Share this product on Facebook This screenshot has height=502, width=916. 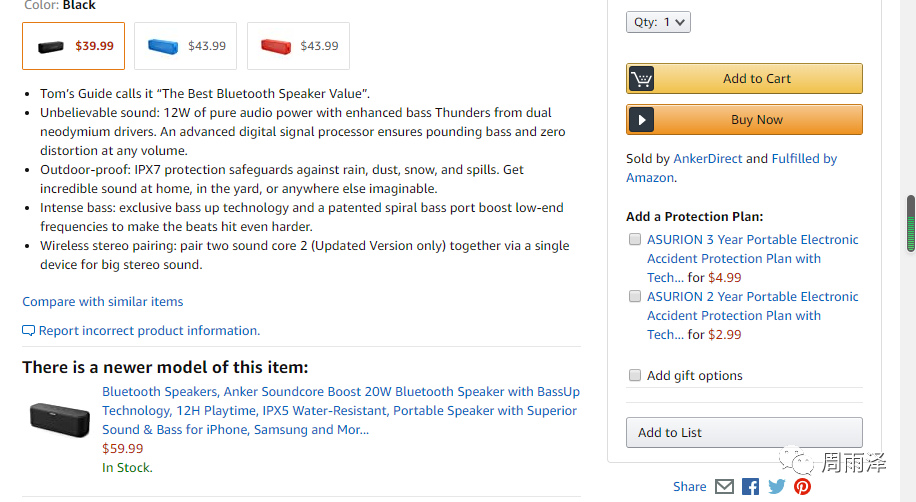[750, 487]
